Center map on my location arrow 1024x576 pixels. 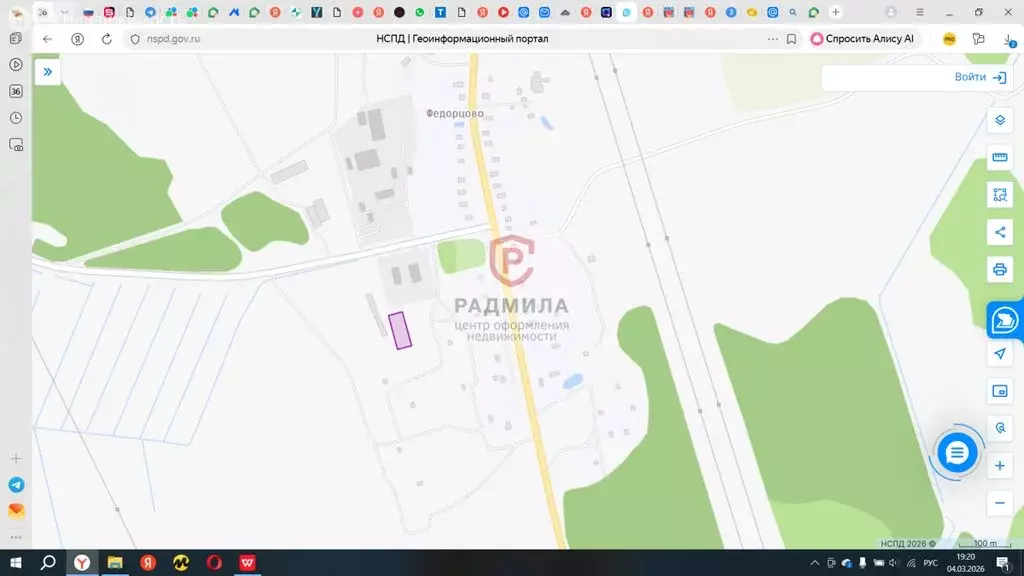pyautogui.click(x=999, y=354)
